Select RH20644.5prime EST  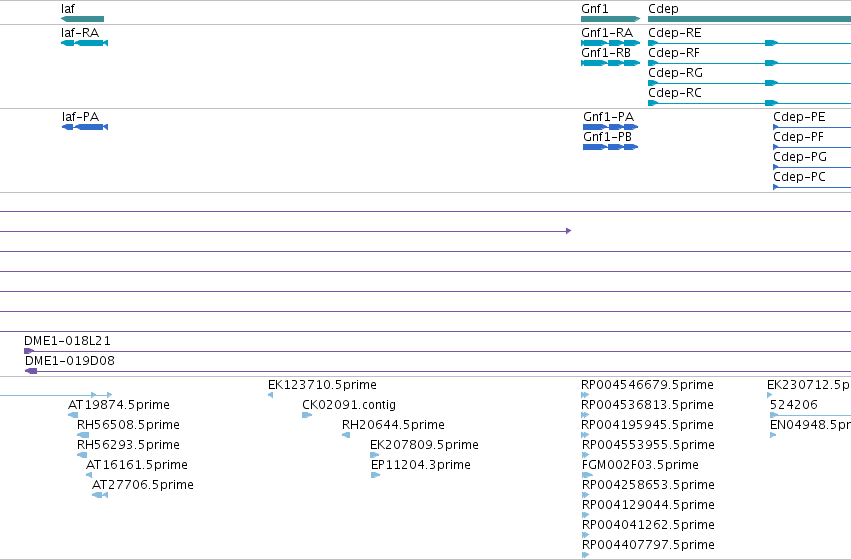point(346,435)
